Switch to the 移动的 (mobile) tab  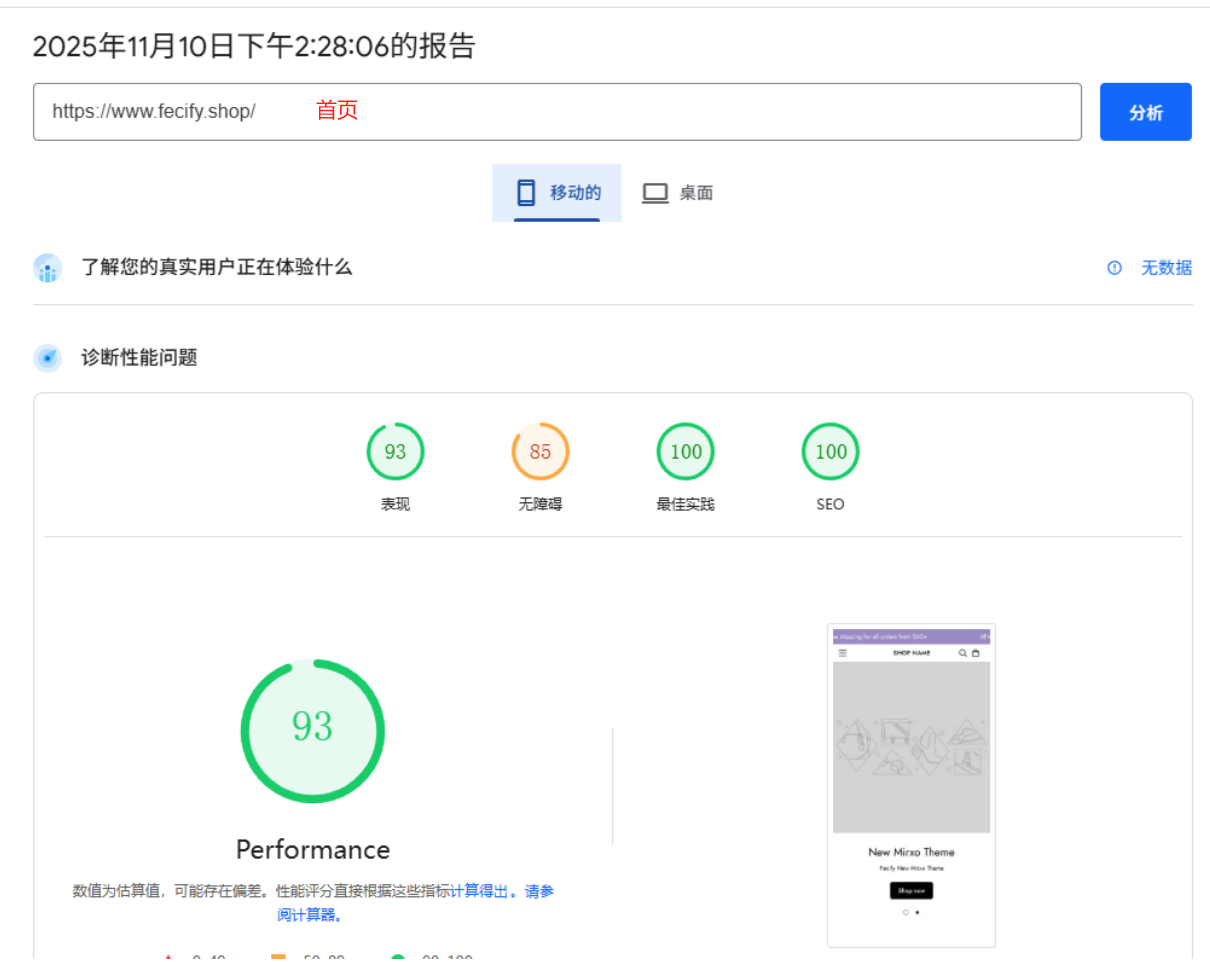click(x=557, y=193)
